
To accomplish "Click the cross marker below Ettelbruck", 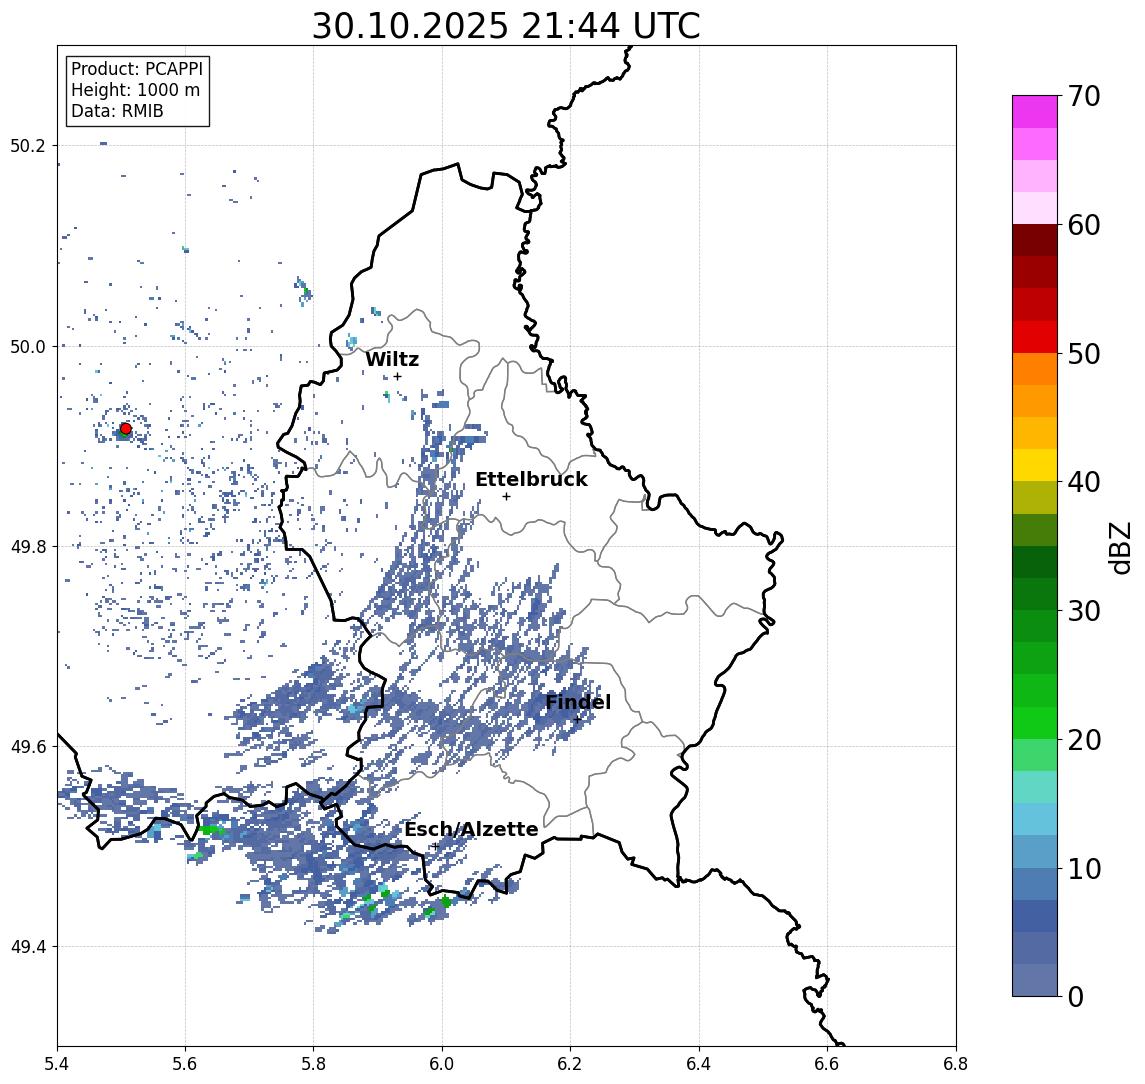I will pyautogui.click(x=506, y=497).
